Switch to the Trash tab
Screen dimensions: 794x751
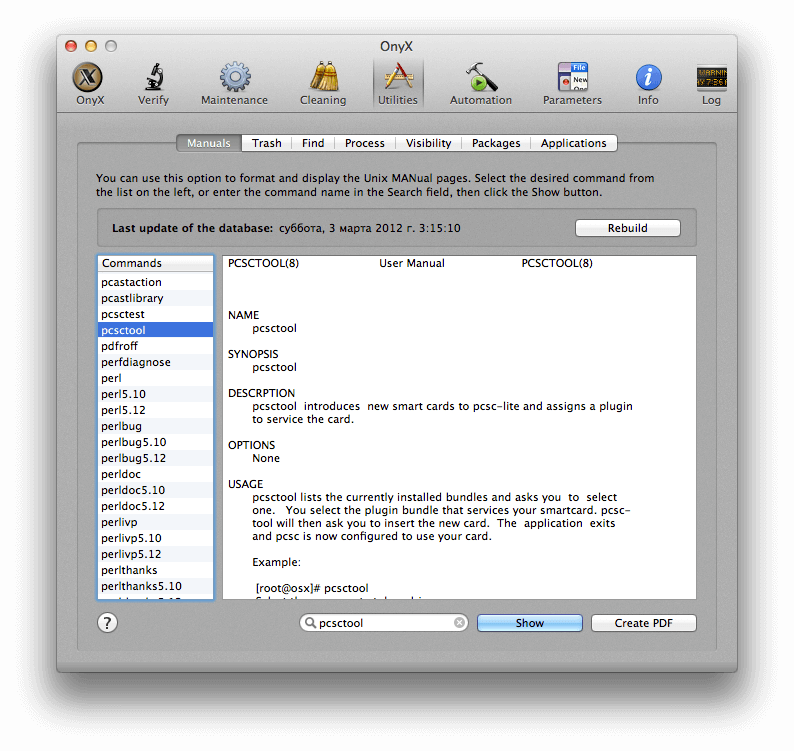point(267,143)
